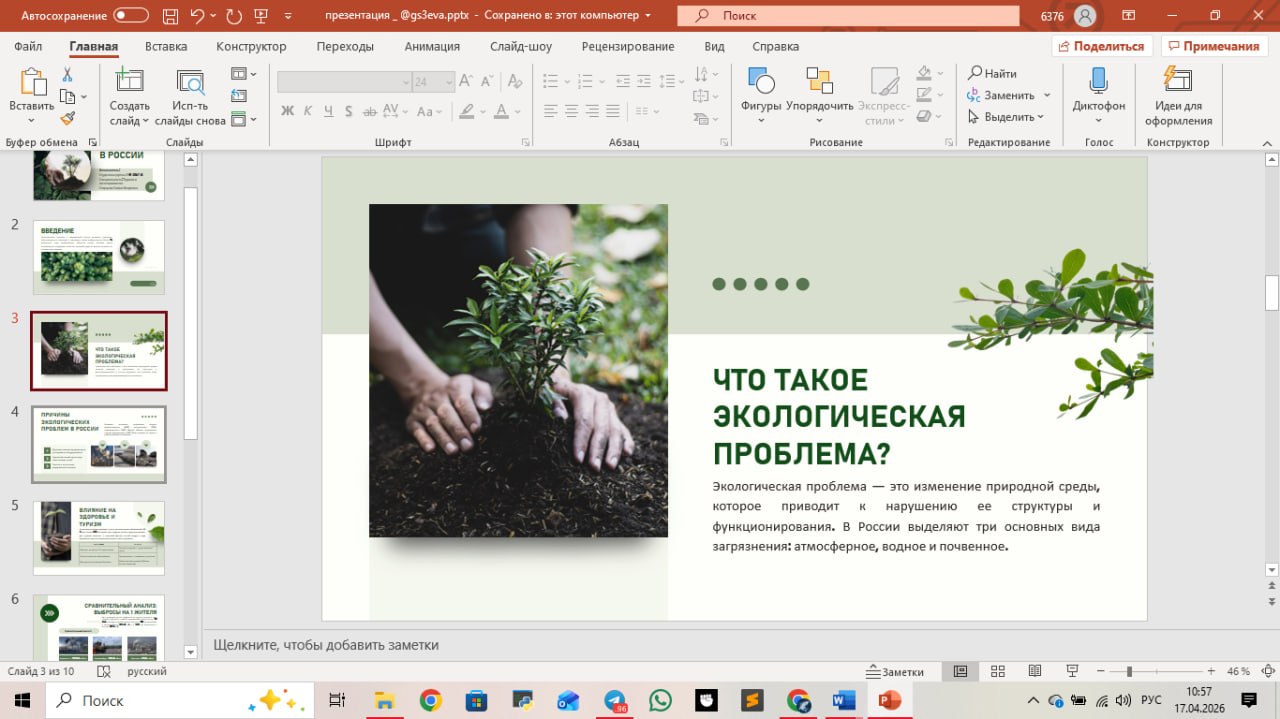Select slide 4 thumbnail (Причины экологических проблем)
The height and width of the screenshot is (719, 1280).
99,445
